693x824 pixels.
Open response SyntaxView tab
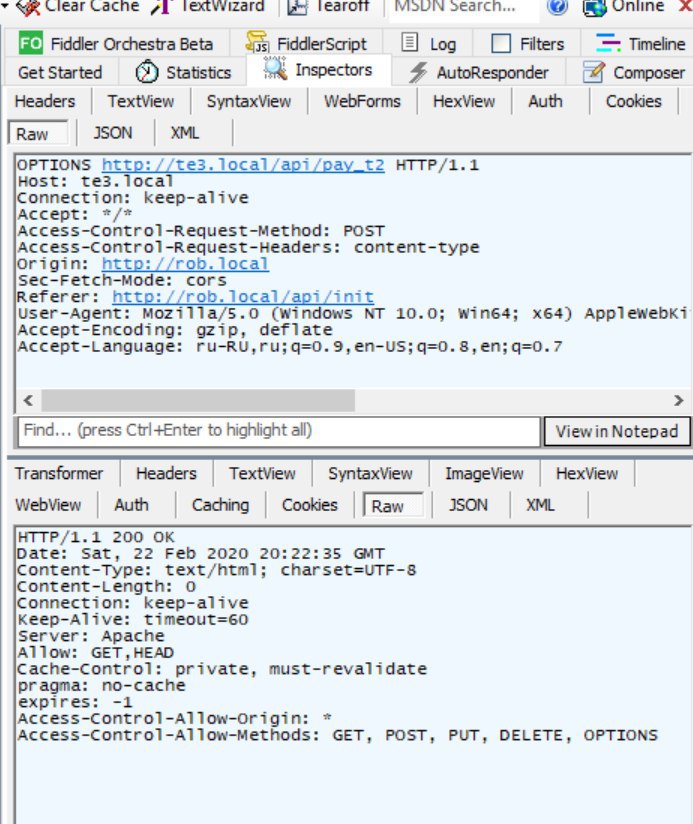pyautogui.click(x=370, y=473)
